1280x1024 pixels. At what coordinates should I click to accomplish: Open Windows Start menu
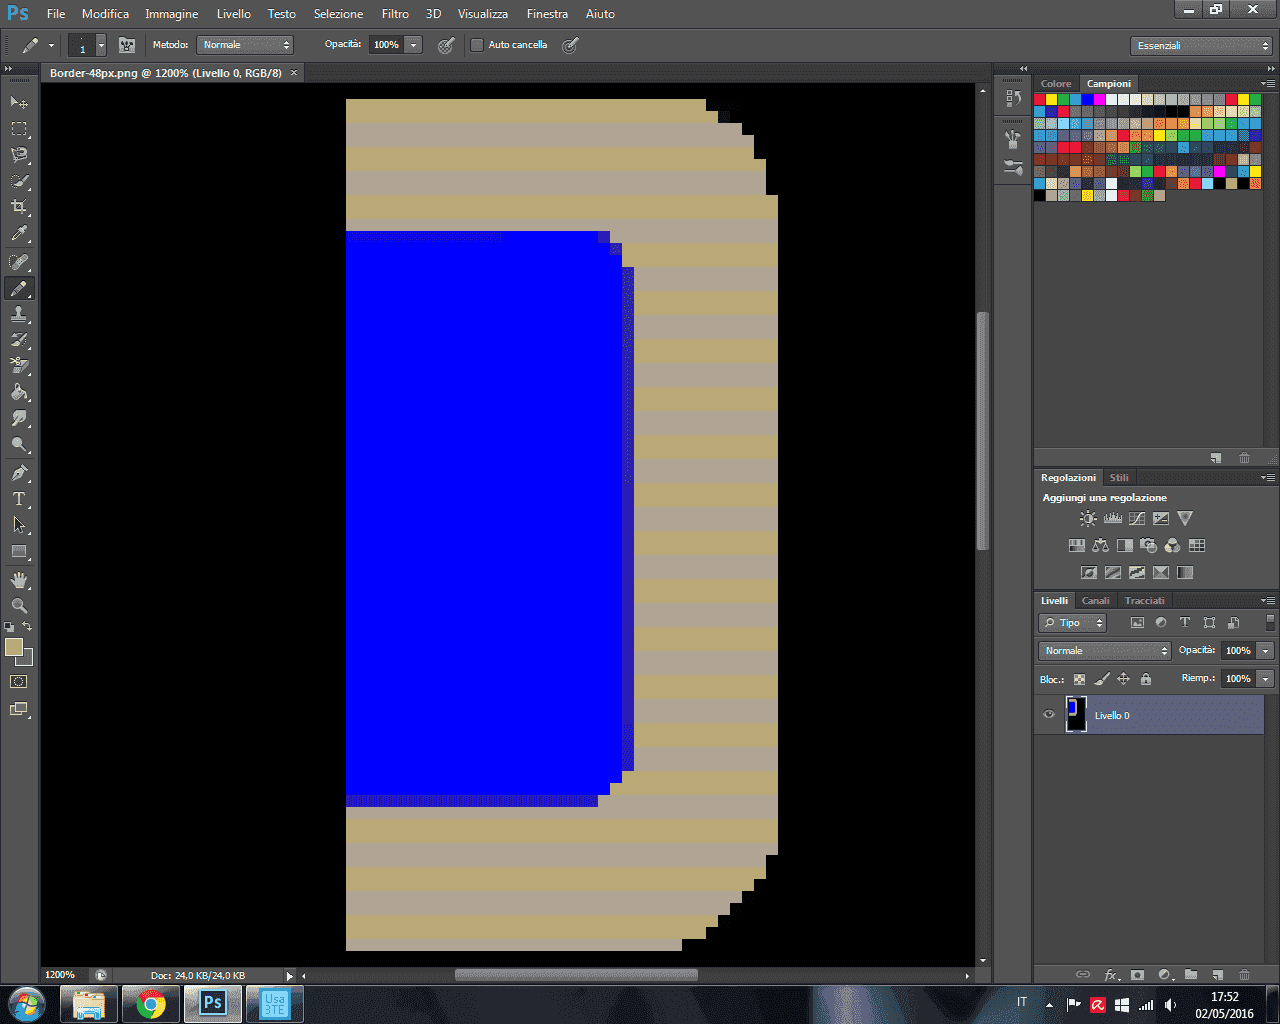[27, 1003]
